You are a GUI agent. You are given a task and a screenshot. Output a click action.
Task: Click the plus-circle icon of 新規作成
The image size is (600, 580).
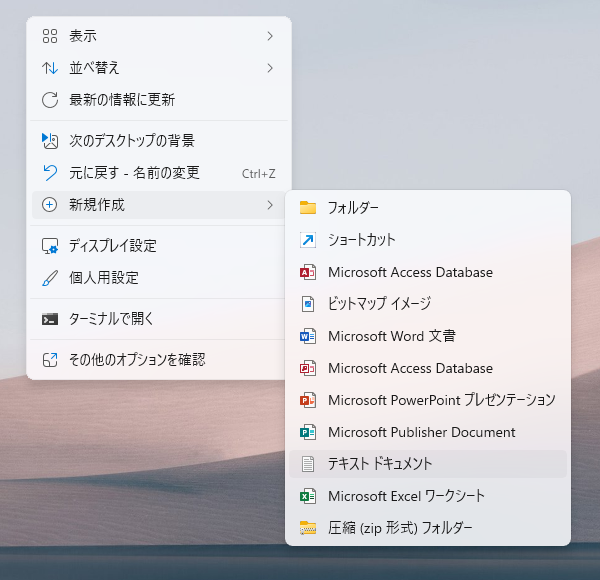coord(50,205)
